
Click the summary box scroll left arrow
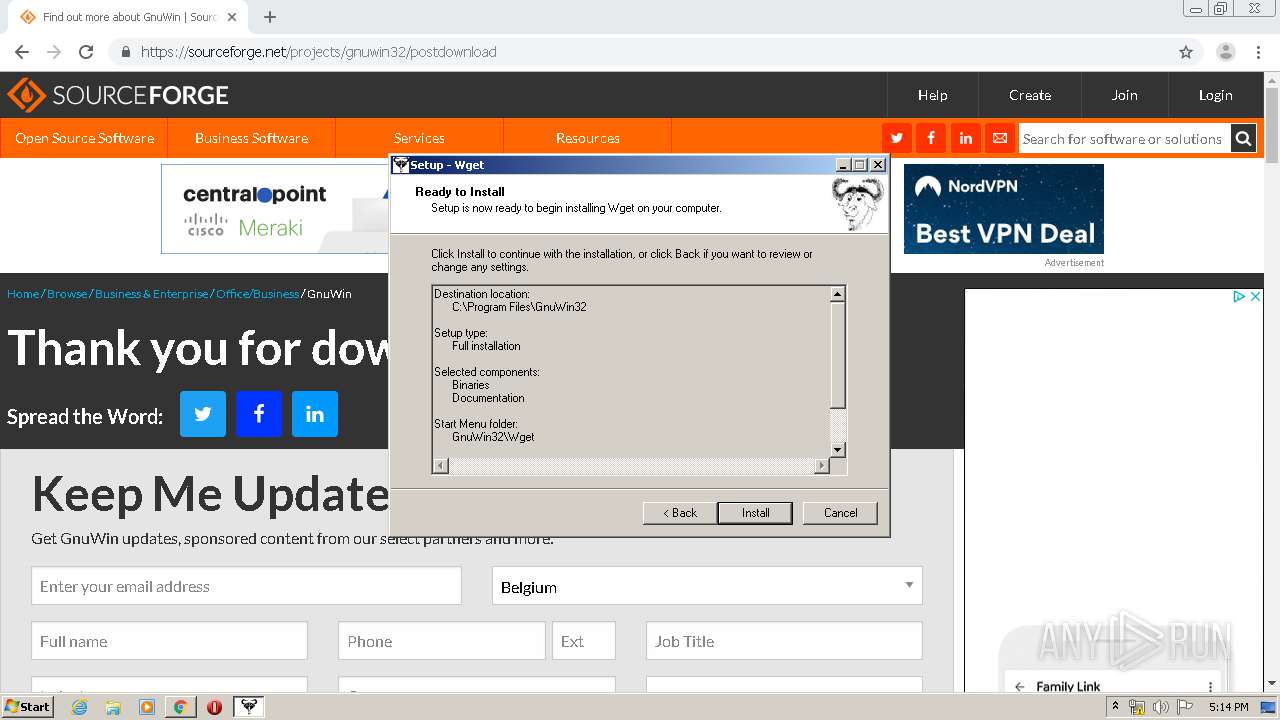coord(441,466)
